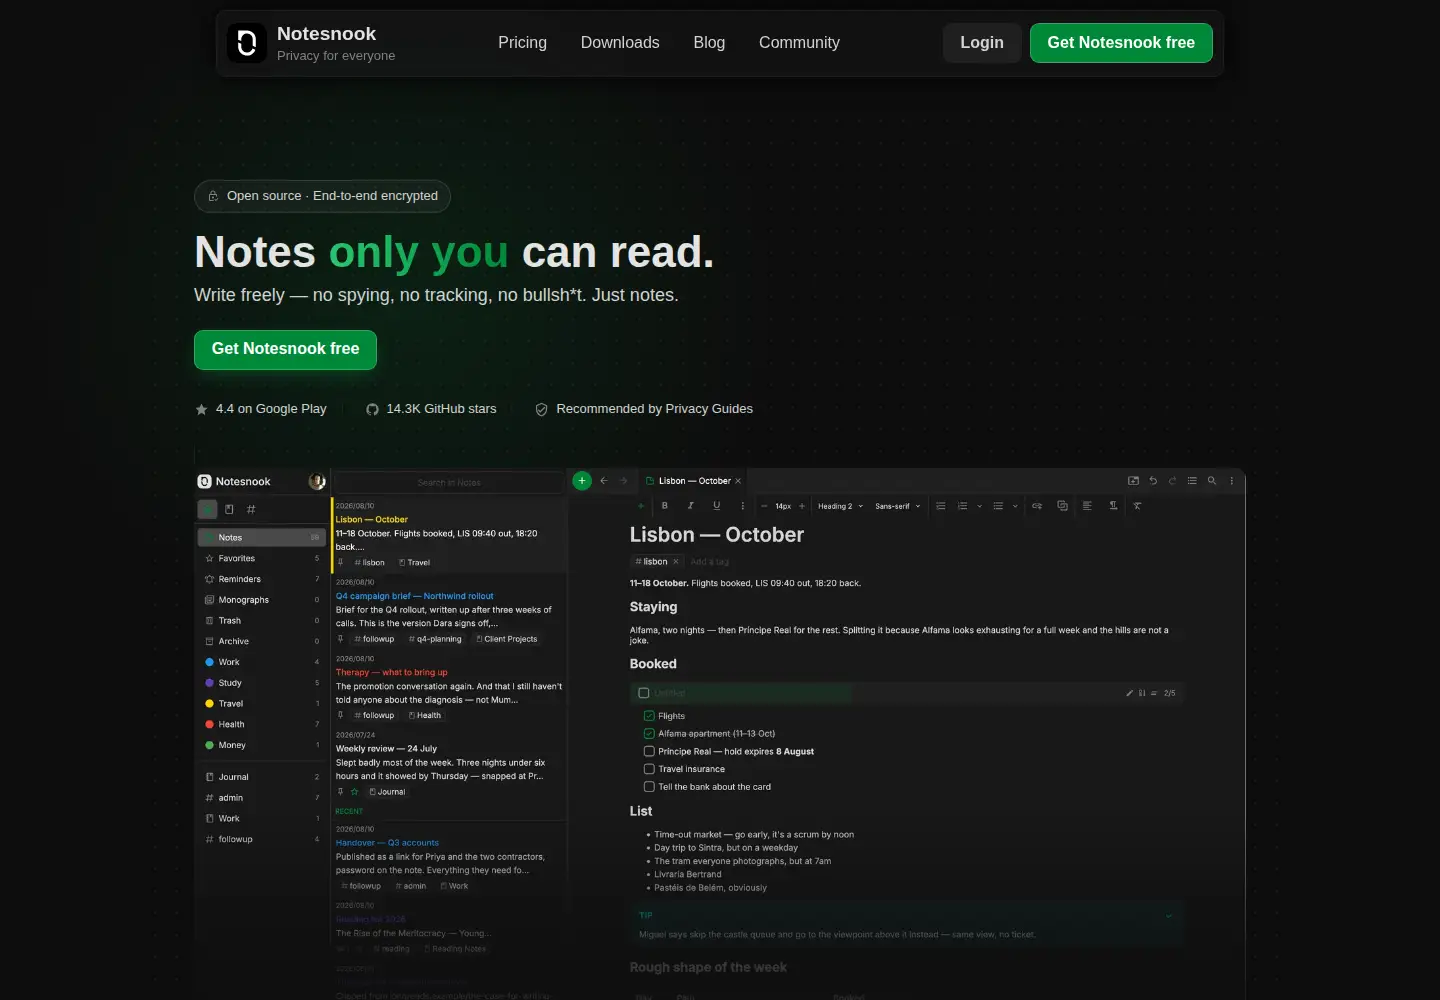
Task: Click Get Notesnook free in the header
Action: click(x=1121, y=43)
